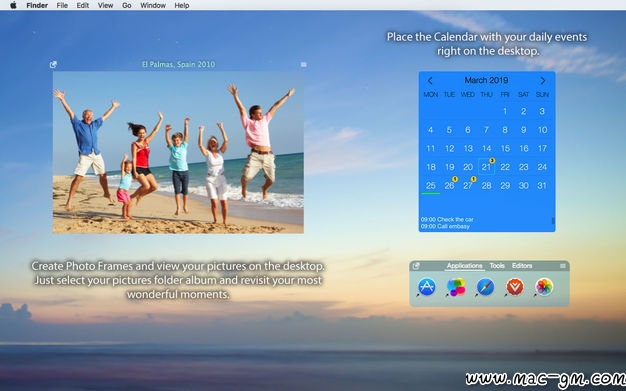Viewport: 626px width, 391px height.
Task: Select March 27 in the calendar
Action: click(468, 185)
